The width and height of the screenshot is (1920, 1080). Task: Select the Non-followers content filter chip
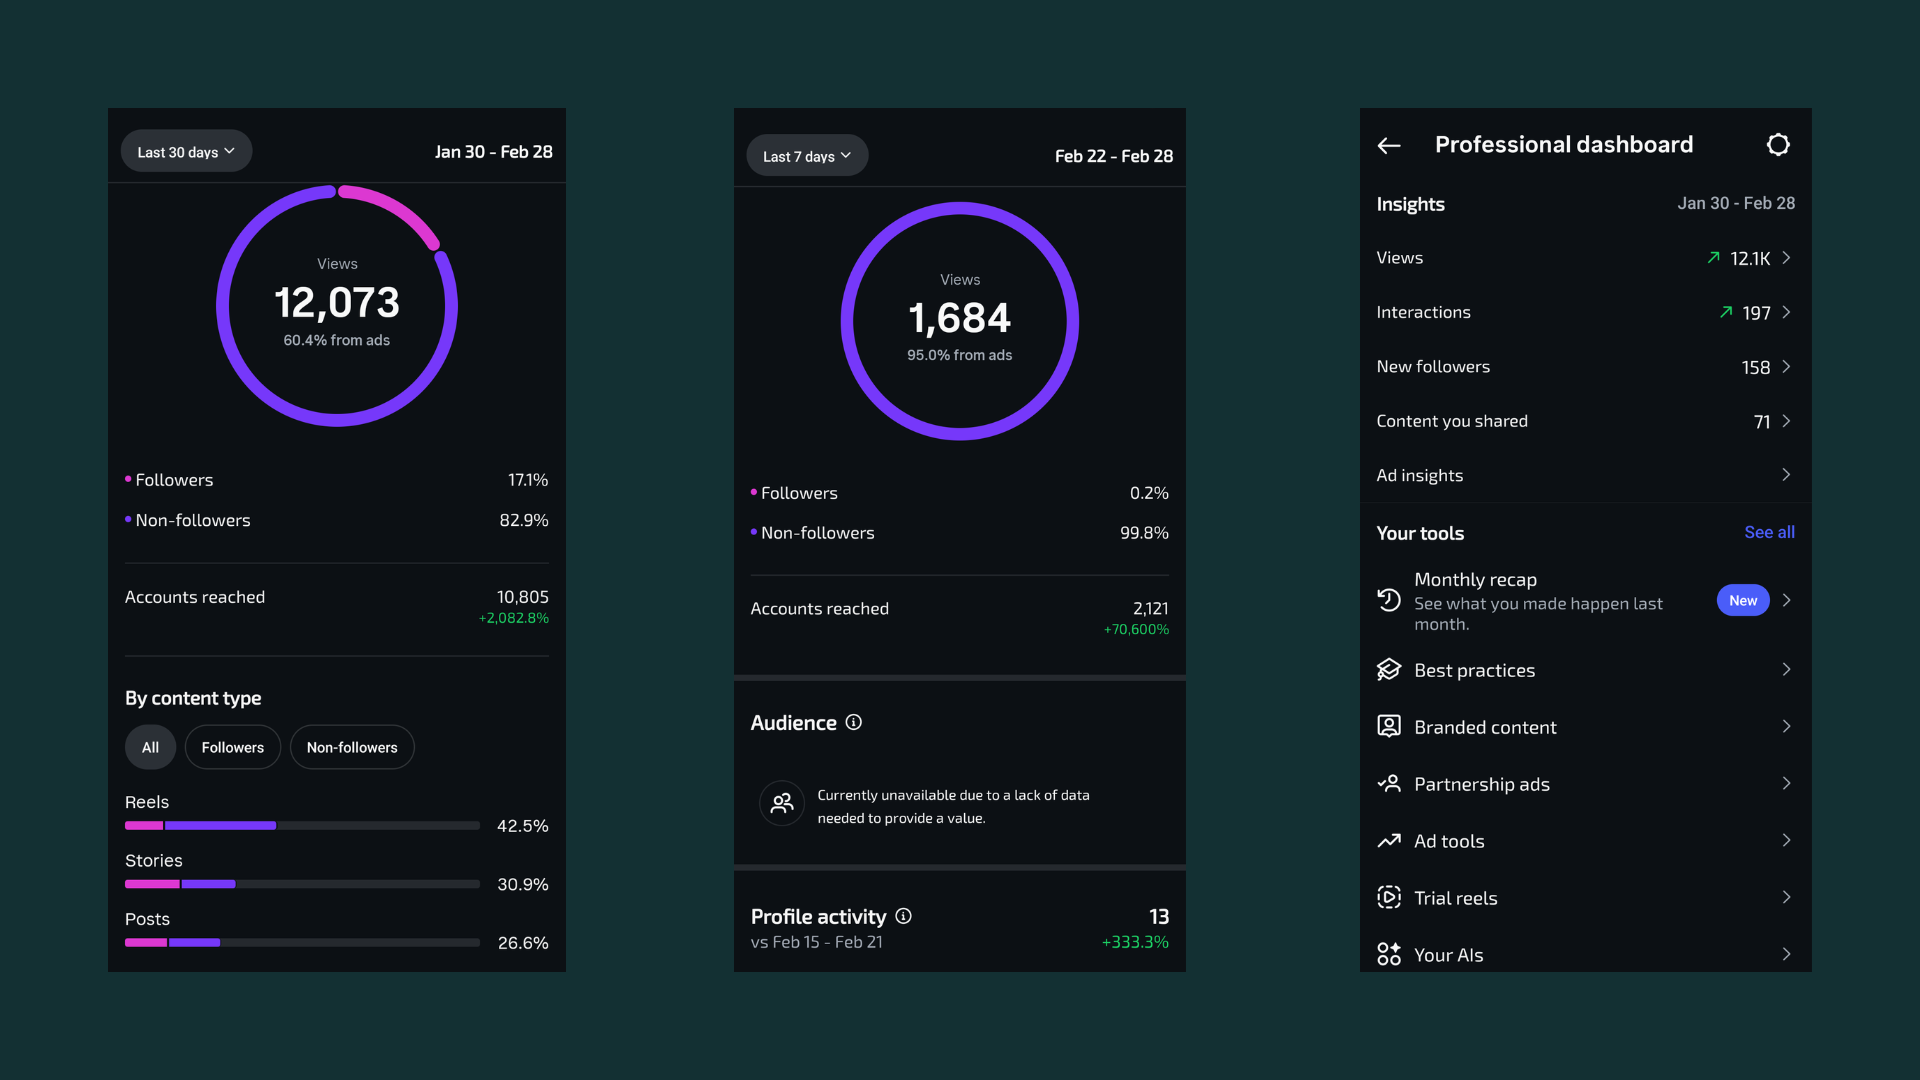pyautogui.click(x=352, y=747)
